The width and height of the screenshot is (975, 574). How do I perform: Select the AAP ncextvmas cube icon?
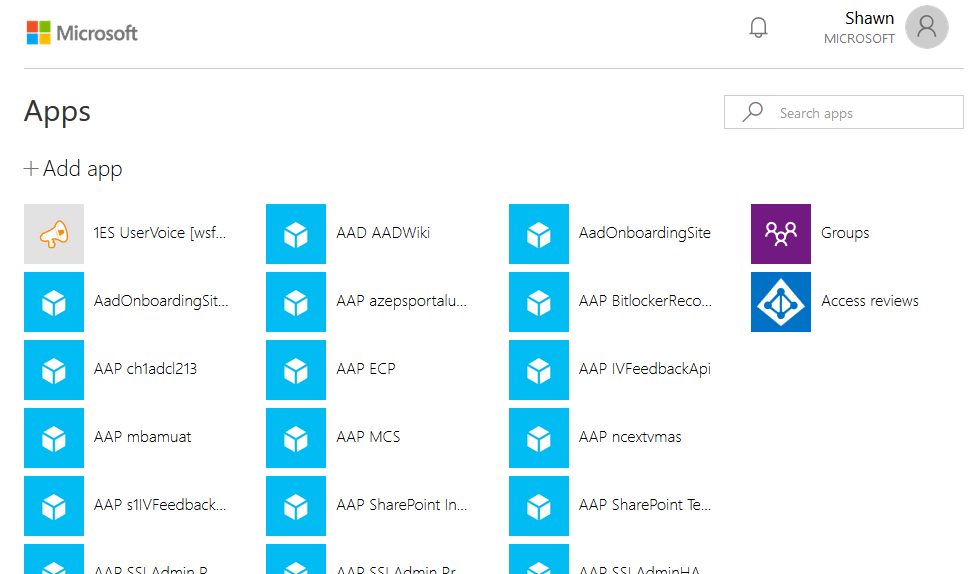click(539, 437)
